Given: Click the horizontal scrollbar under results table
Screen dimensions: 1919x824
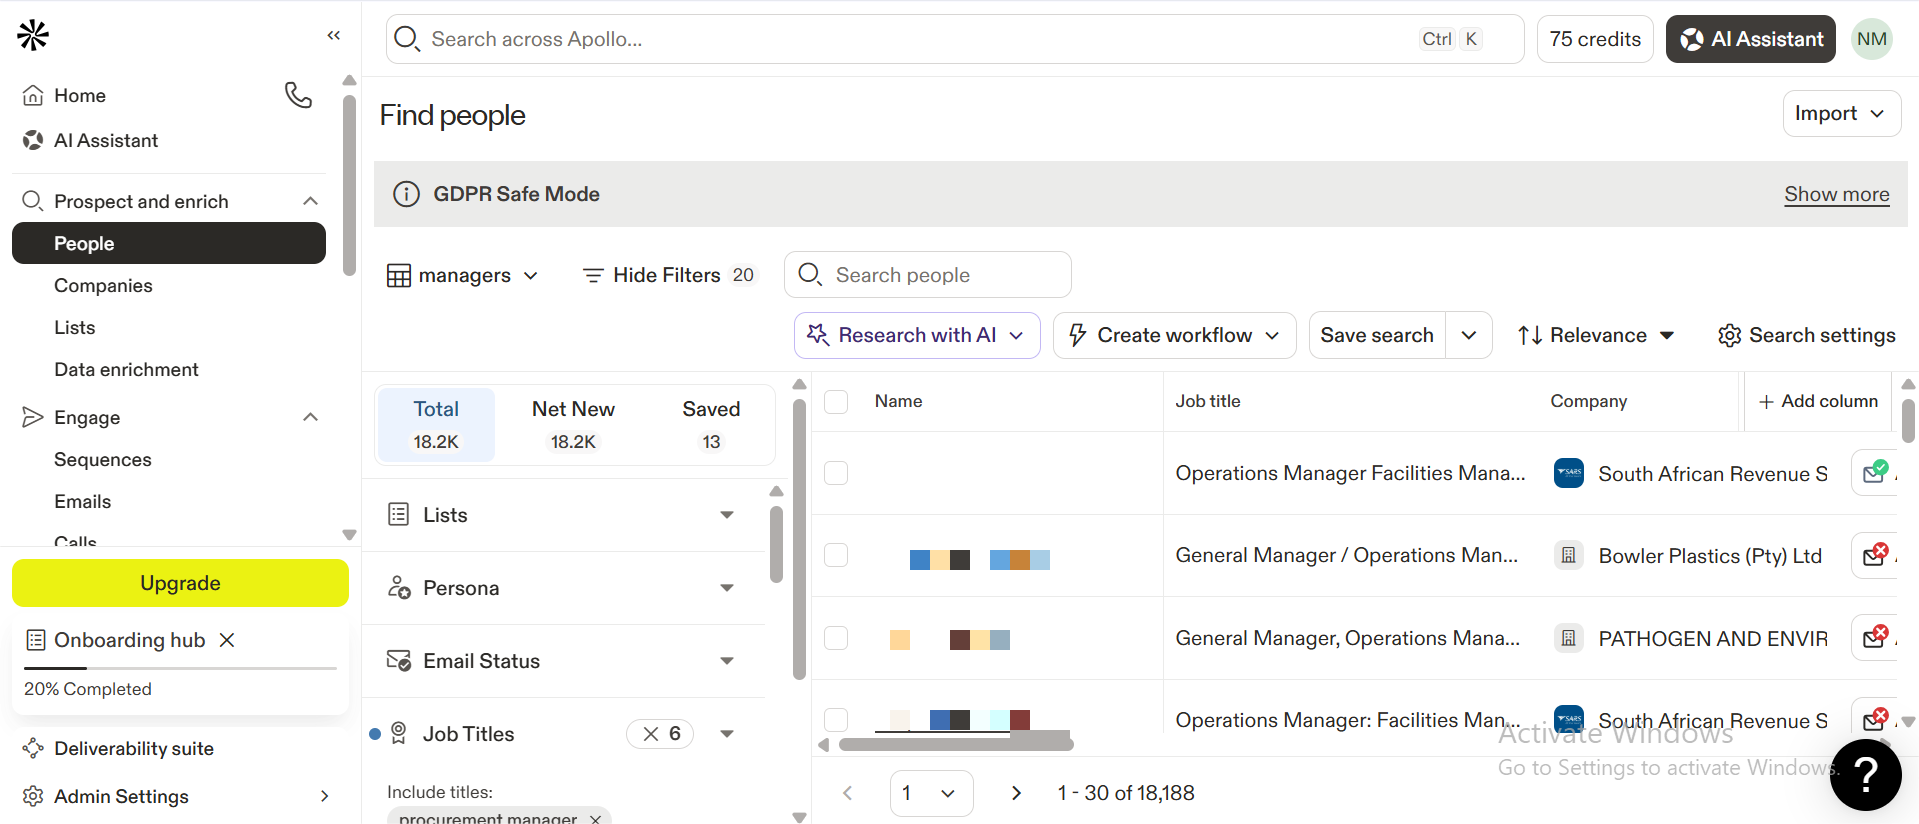Looking at the screenshot, I should click(x=956, y=744).
